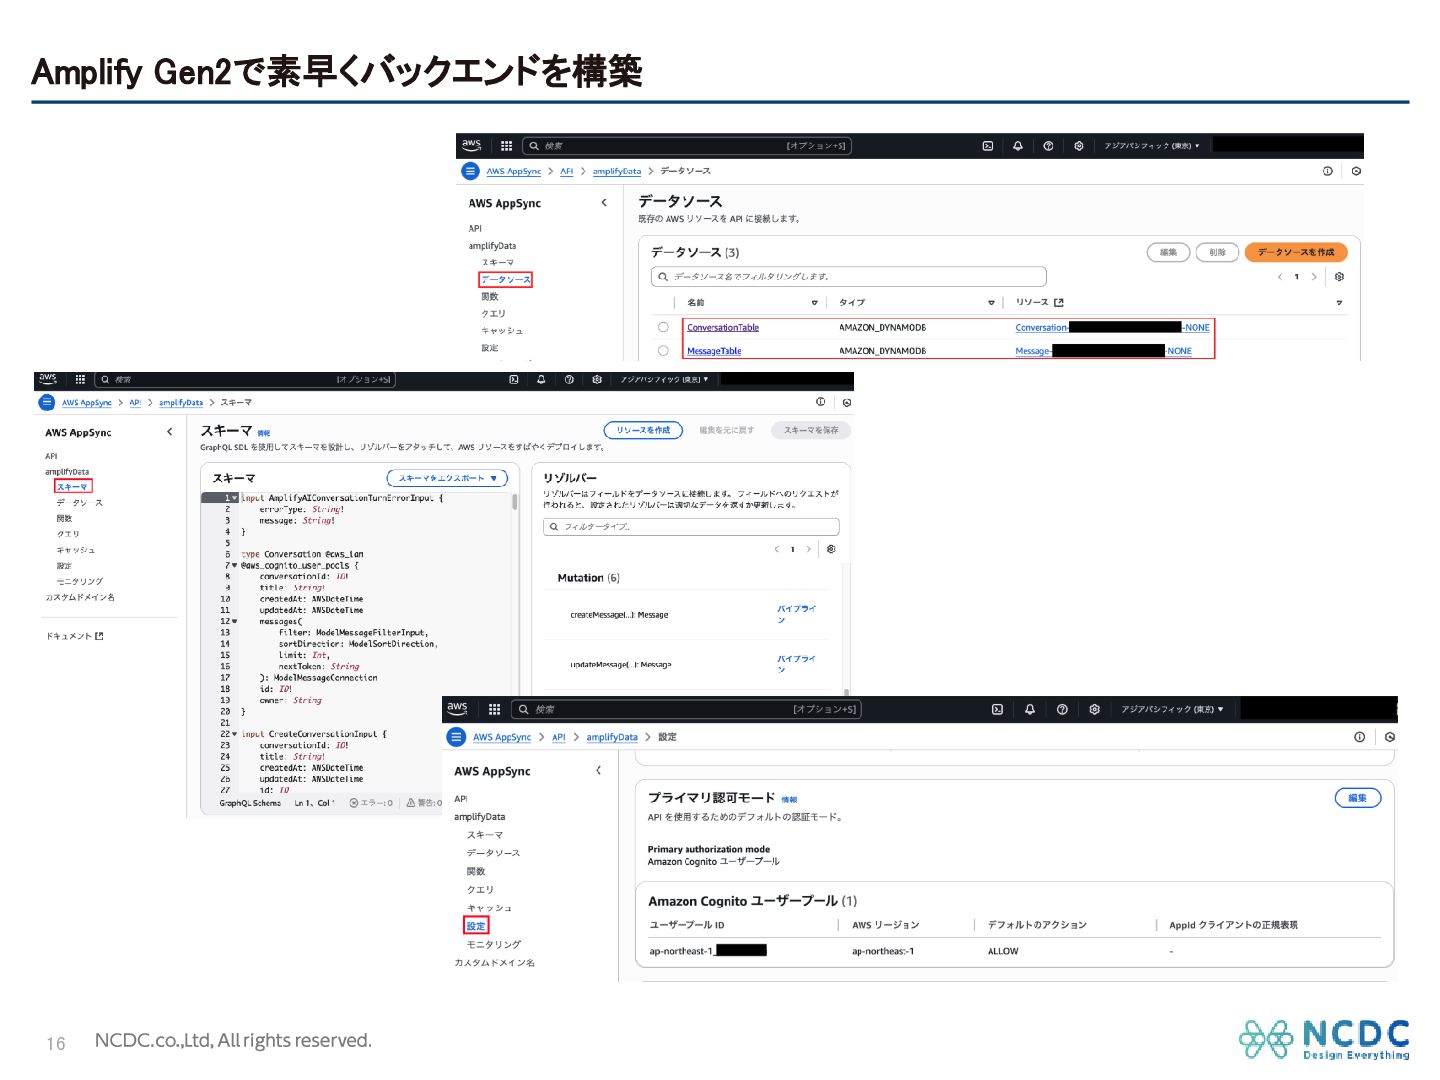
Task: Click info circle icon right of Settings breadcrumb
Action: pyautogui.click(x=1360, y=737)
